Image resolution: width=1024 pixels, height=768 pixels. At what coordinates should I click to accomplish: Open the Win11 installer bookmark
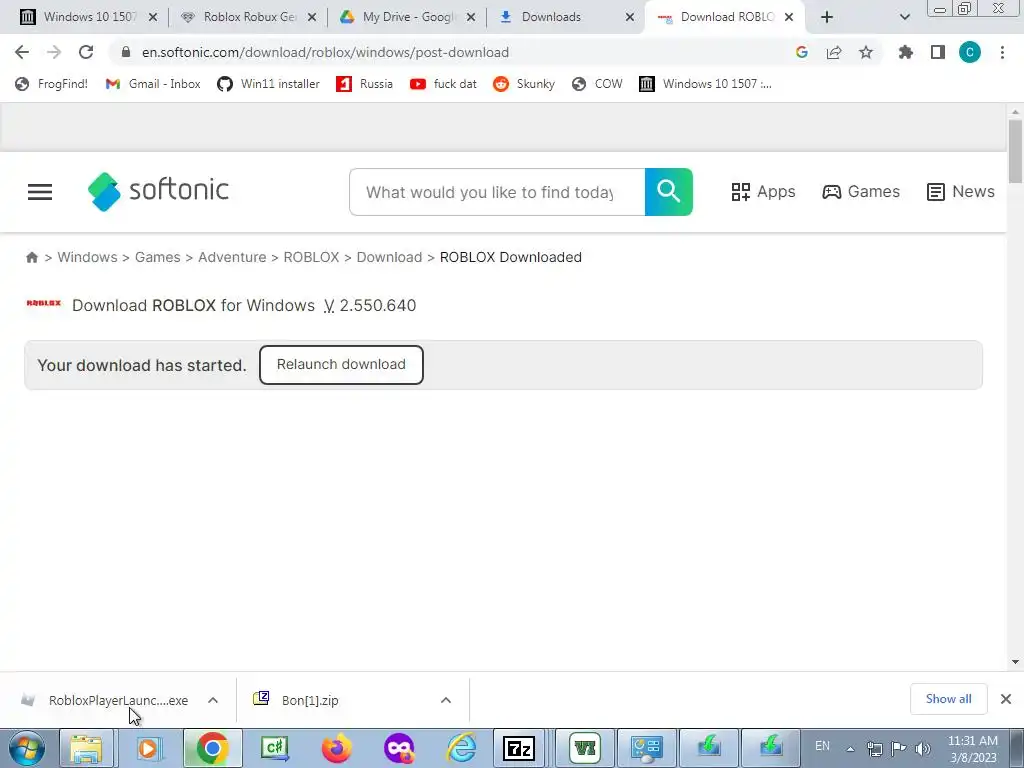pyautogui.click(x=268, y=84)
